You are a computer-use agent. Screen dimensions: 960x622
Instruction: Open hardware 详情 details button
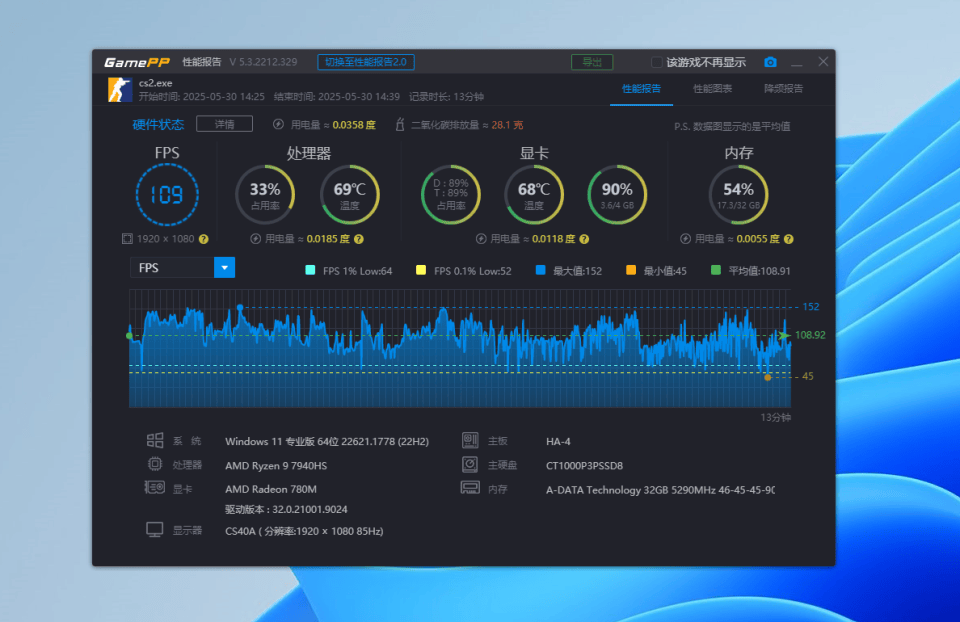(x=225, y=124)
